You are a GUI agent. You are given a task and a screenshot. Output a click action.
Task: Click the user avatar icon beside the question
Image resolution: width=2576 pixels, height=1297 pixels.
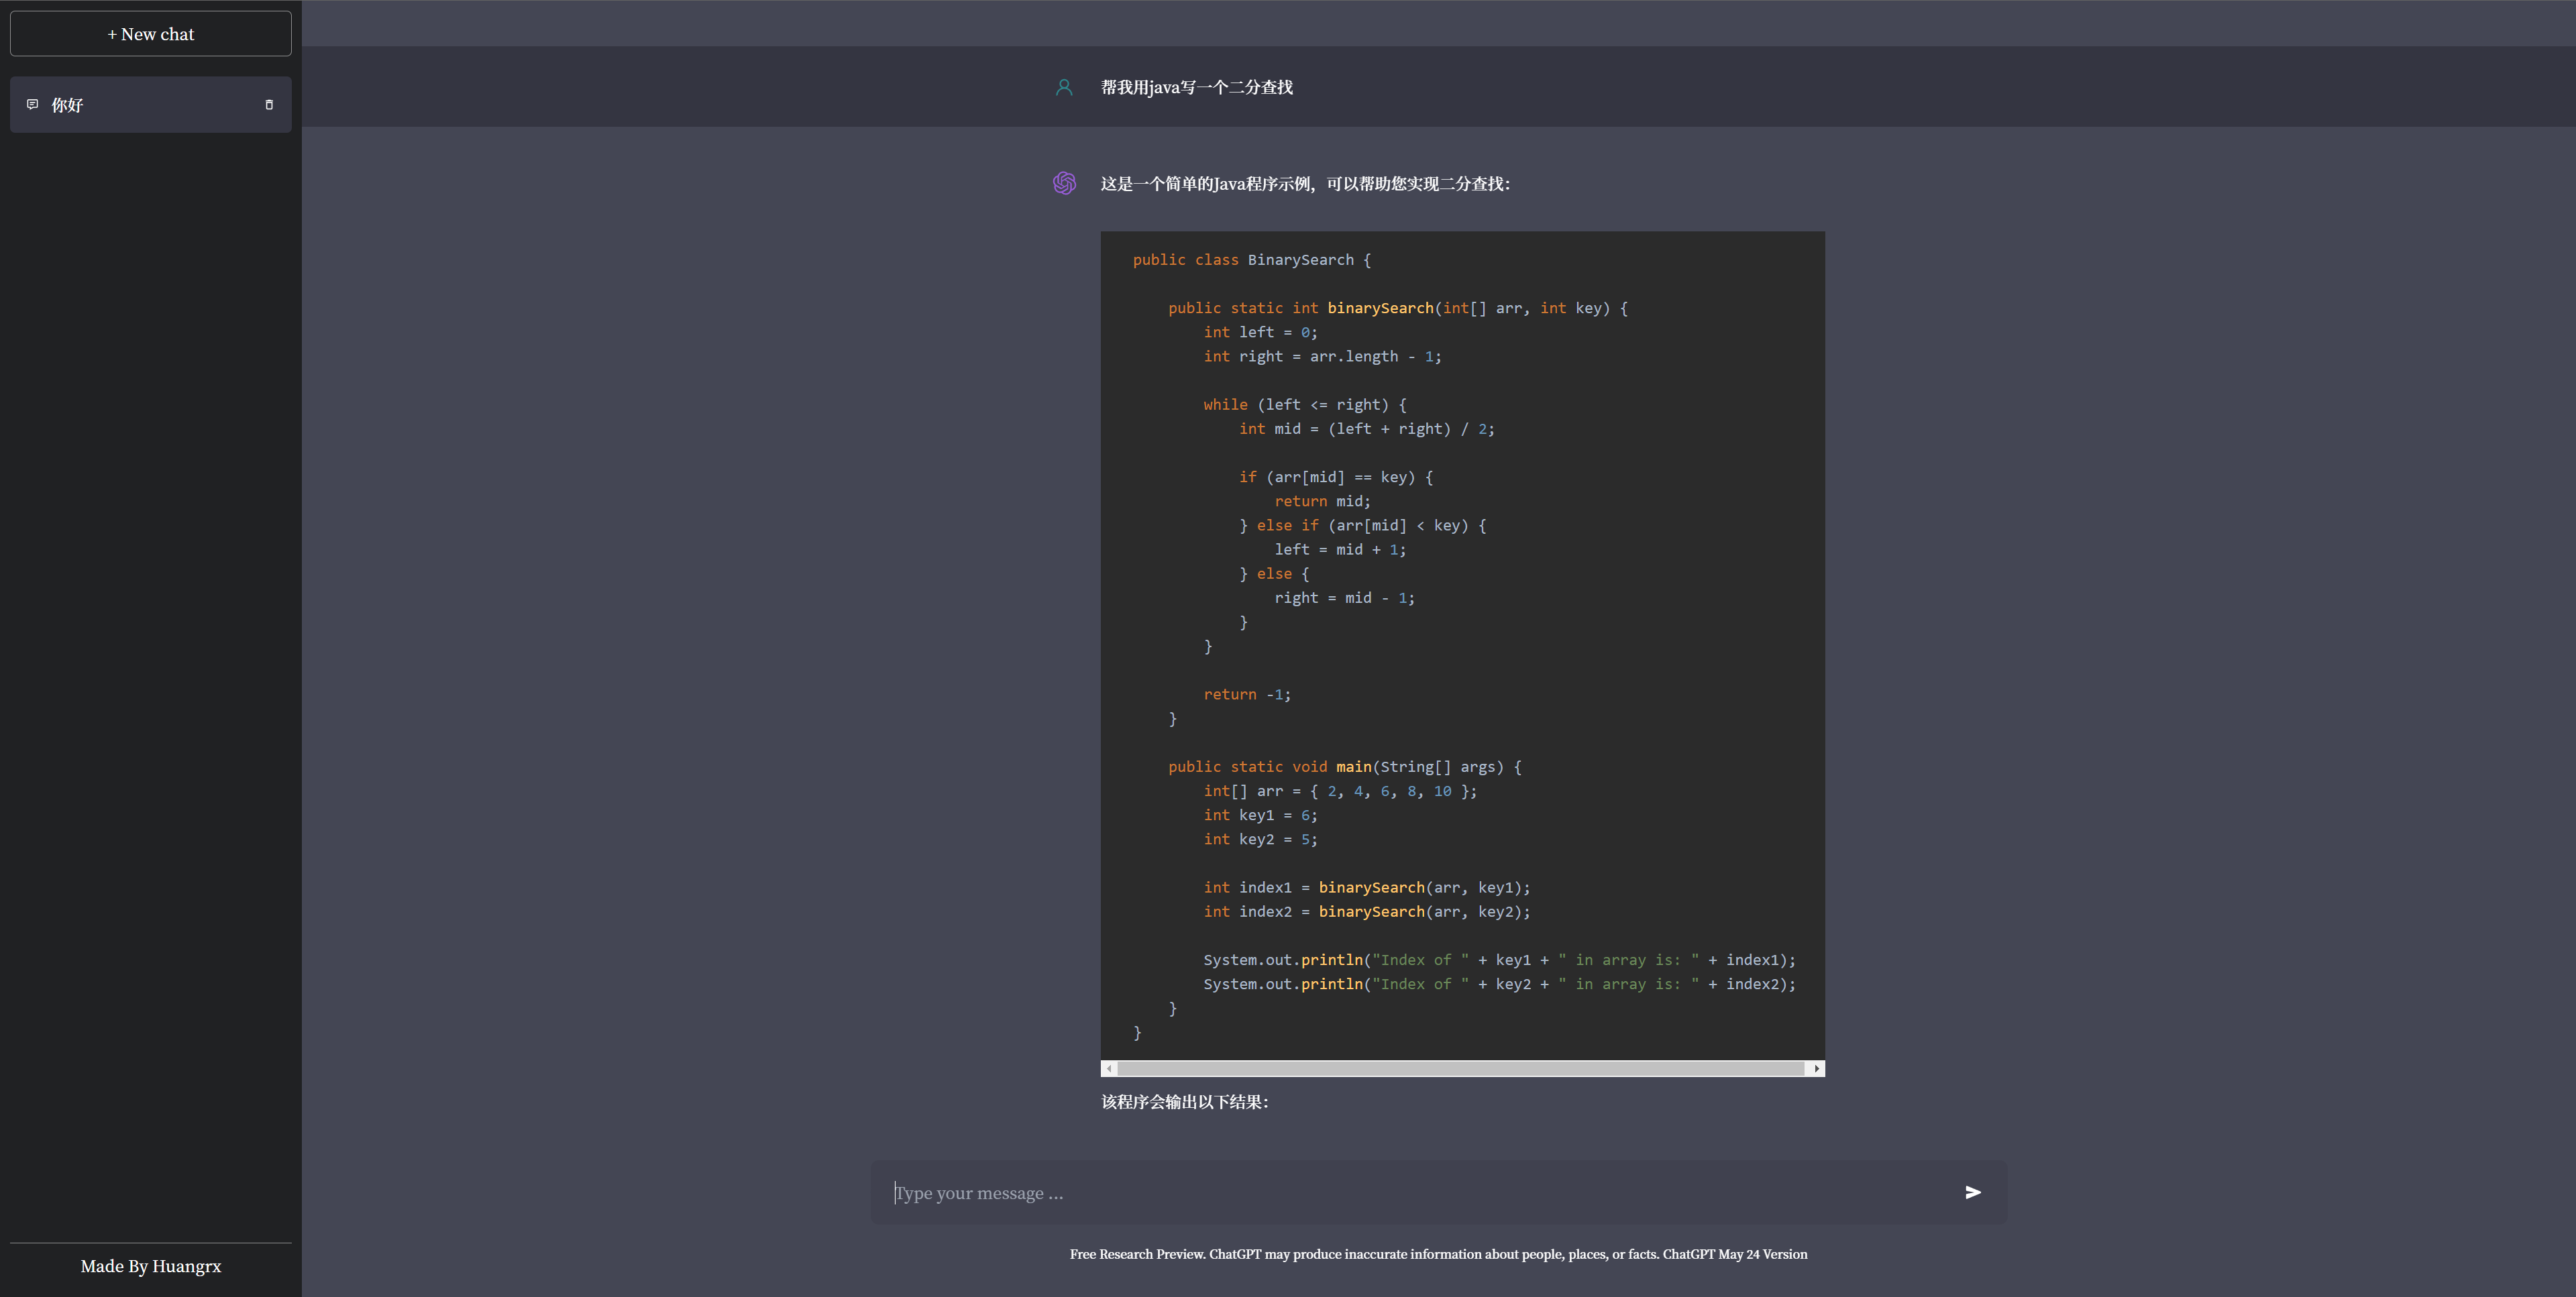click(1064, 87)
